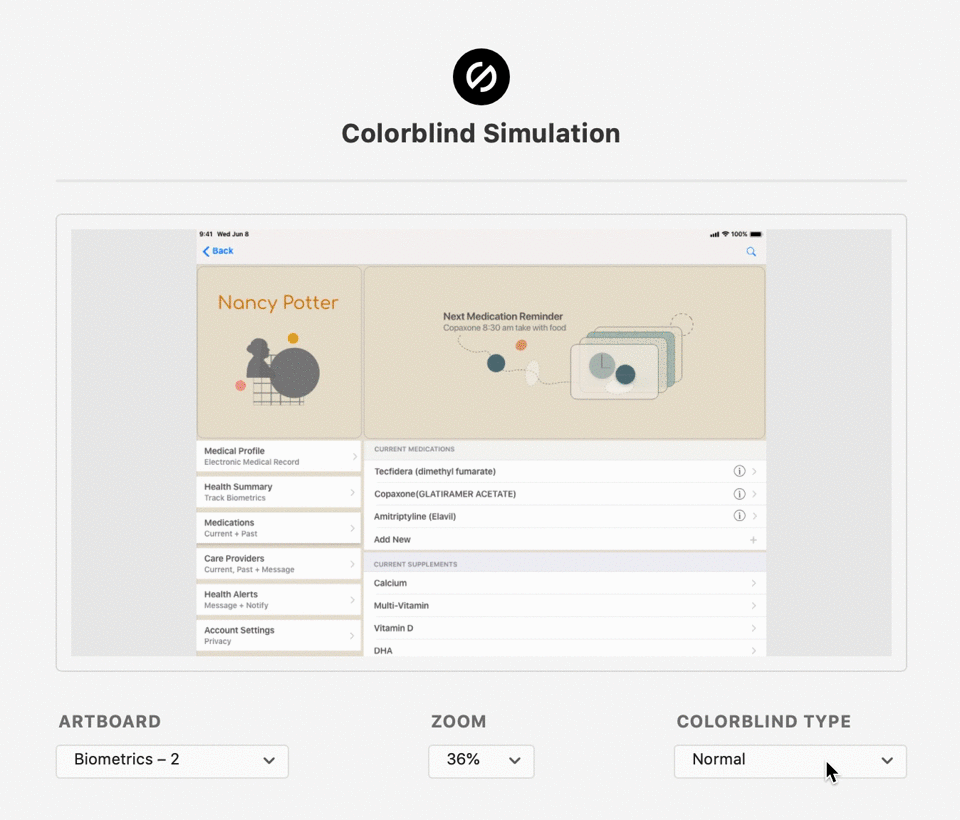Click the Nancy Potter profile card
The width and height of the screenshot is (960, 820).
[x=278, y=350]
